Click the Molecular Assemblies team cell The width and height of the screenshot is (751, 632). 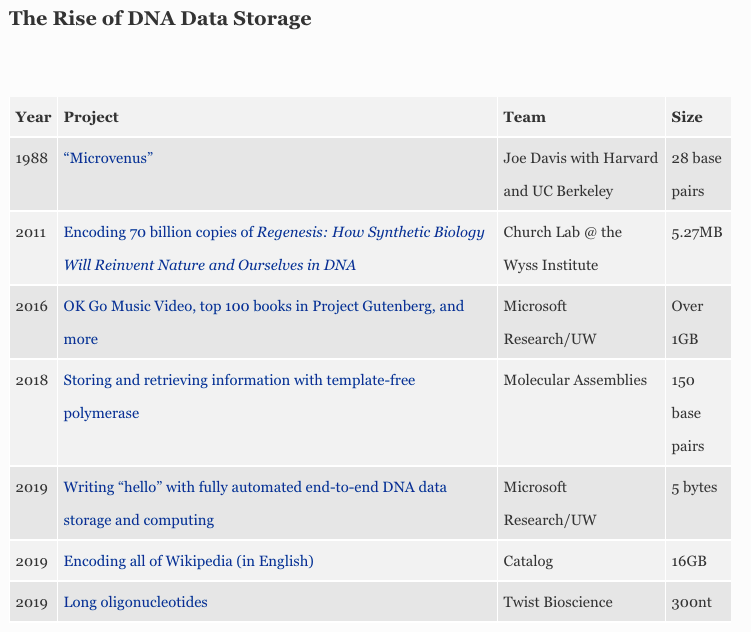pos(575,380)
